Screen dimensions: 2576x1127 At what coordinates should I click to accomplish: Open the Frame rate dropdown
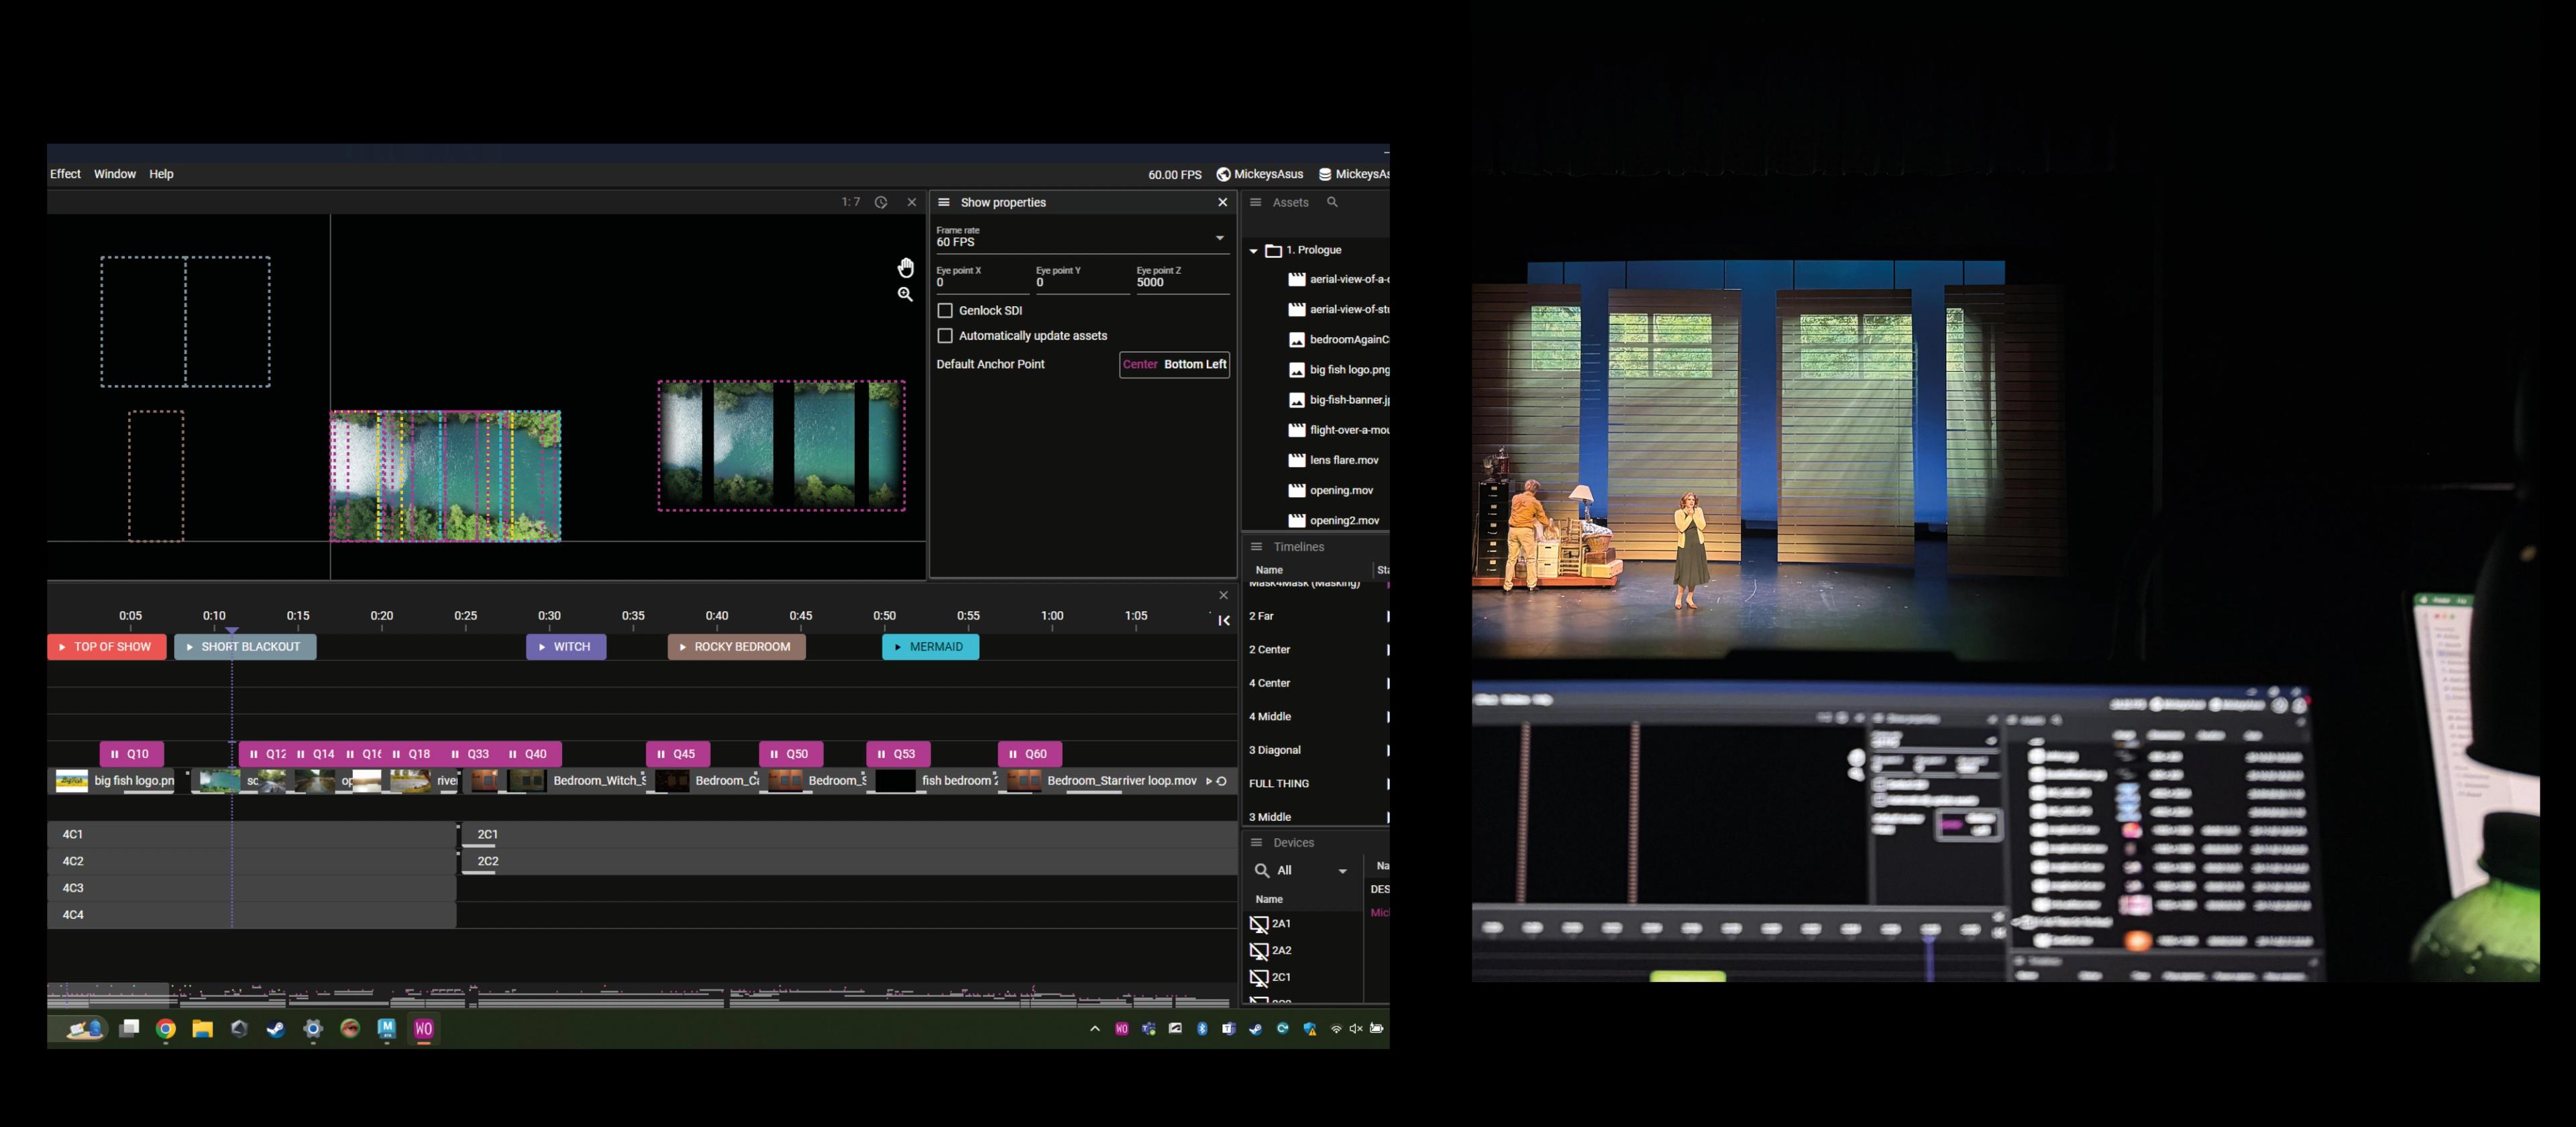[x=1219, y=238]
